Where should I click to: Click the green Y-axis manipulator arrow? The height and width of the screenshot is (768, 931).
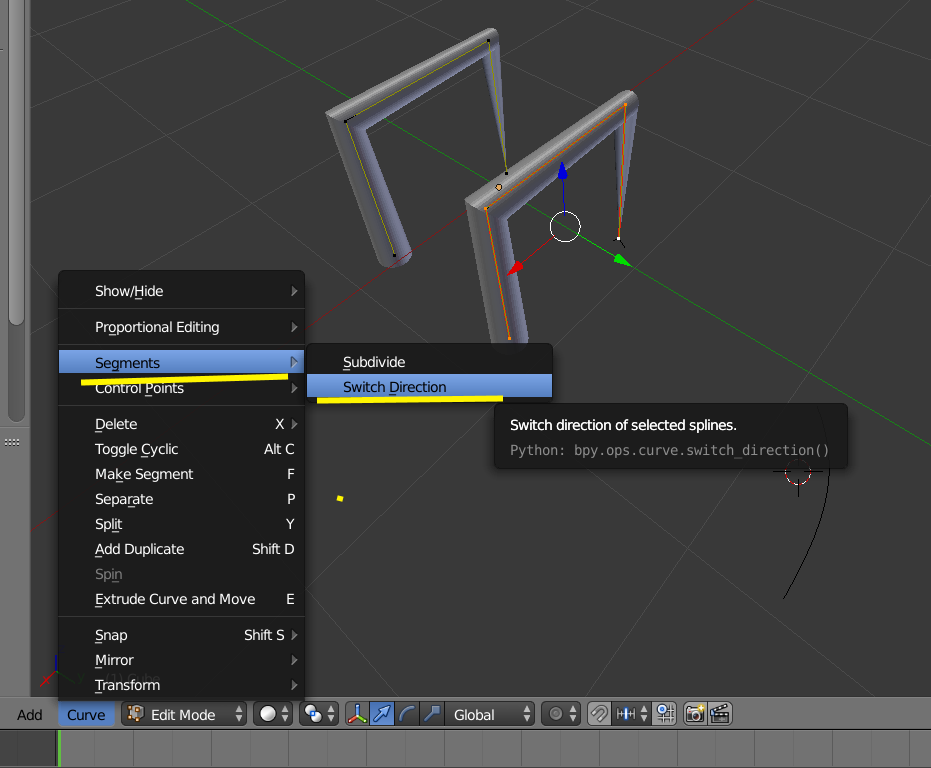coord(622,260)
